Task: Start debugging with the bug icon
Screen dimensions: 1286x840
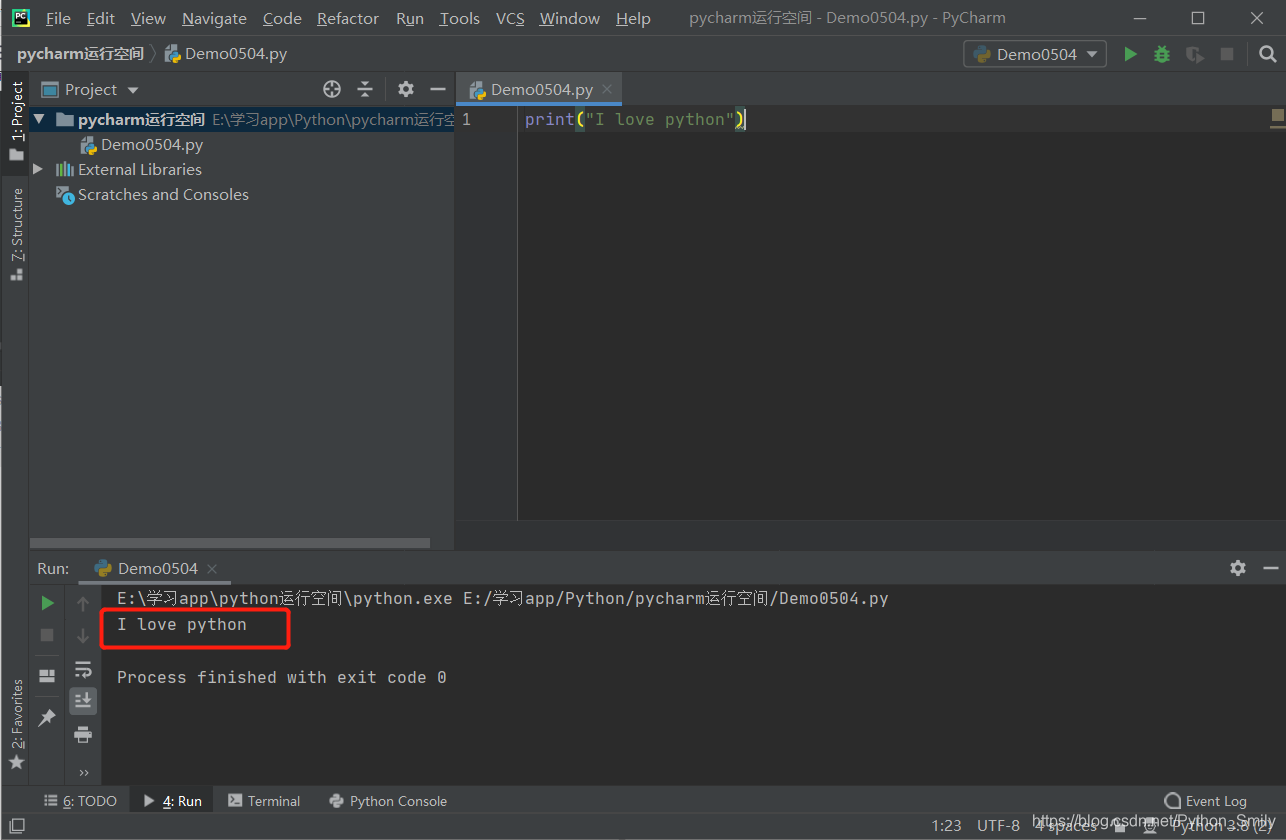Action: pos(1162,54)
